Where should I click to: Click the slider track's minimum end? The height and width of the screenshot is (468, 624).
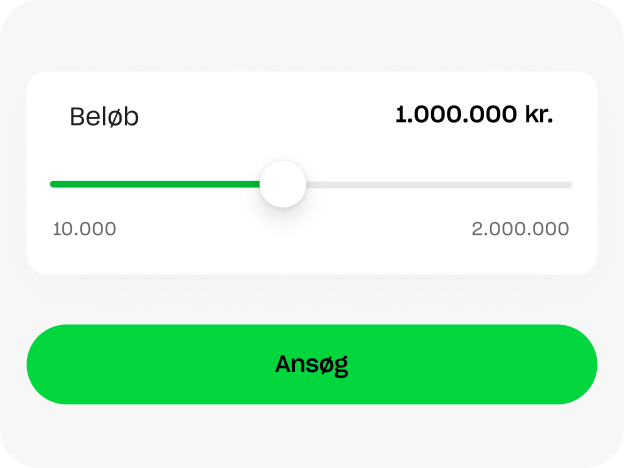(x=53, y=184)
